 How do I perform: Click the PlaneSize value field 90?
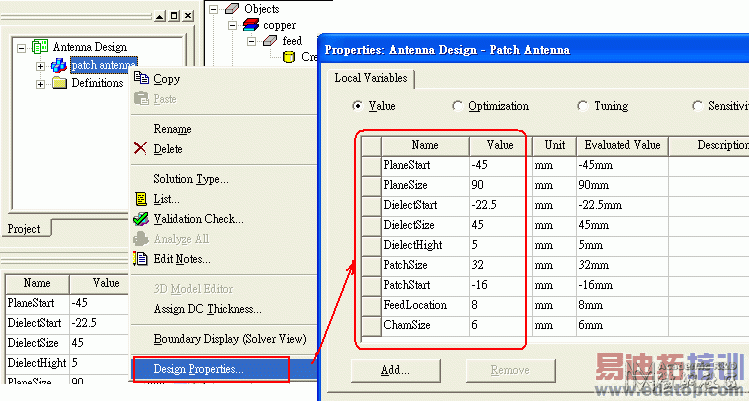coord(500,185)
